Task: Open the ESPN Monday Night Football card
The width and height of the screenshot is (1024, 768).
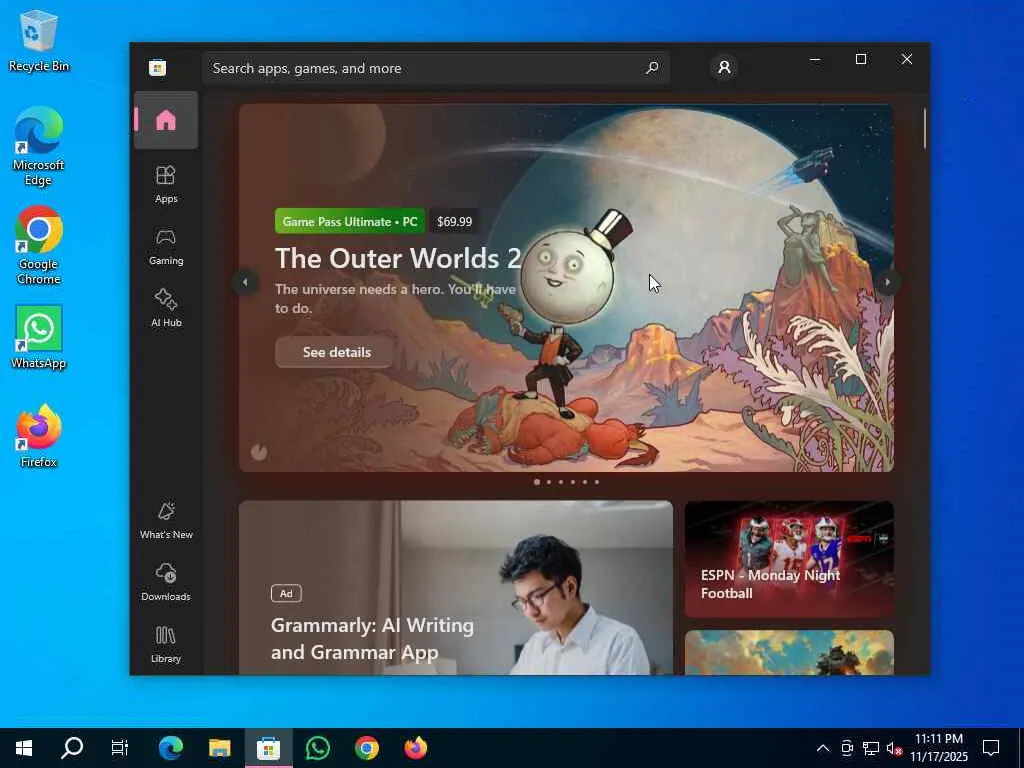Action: 789,559
